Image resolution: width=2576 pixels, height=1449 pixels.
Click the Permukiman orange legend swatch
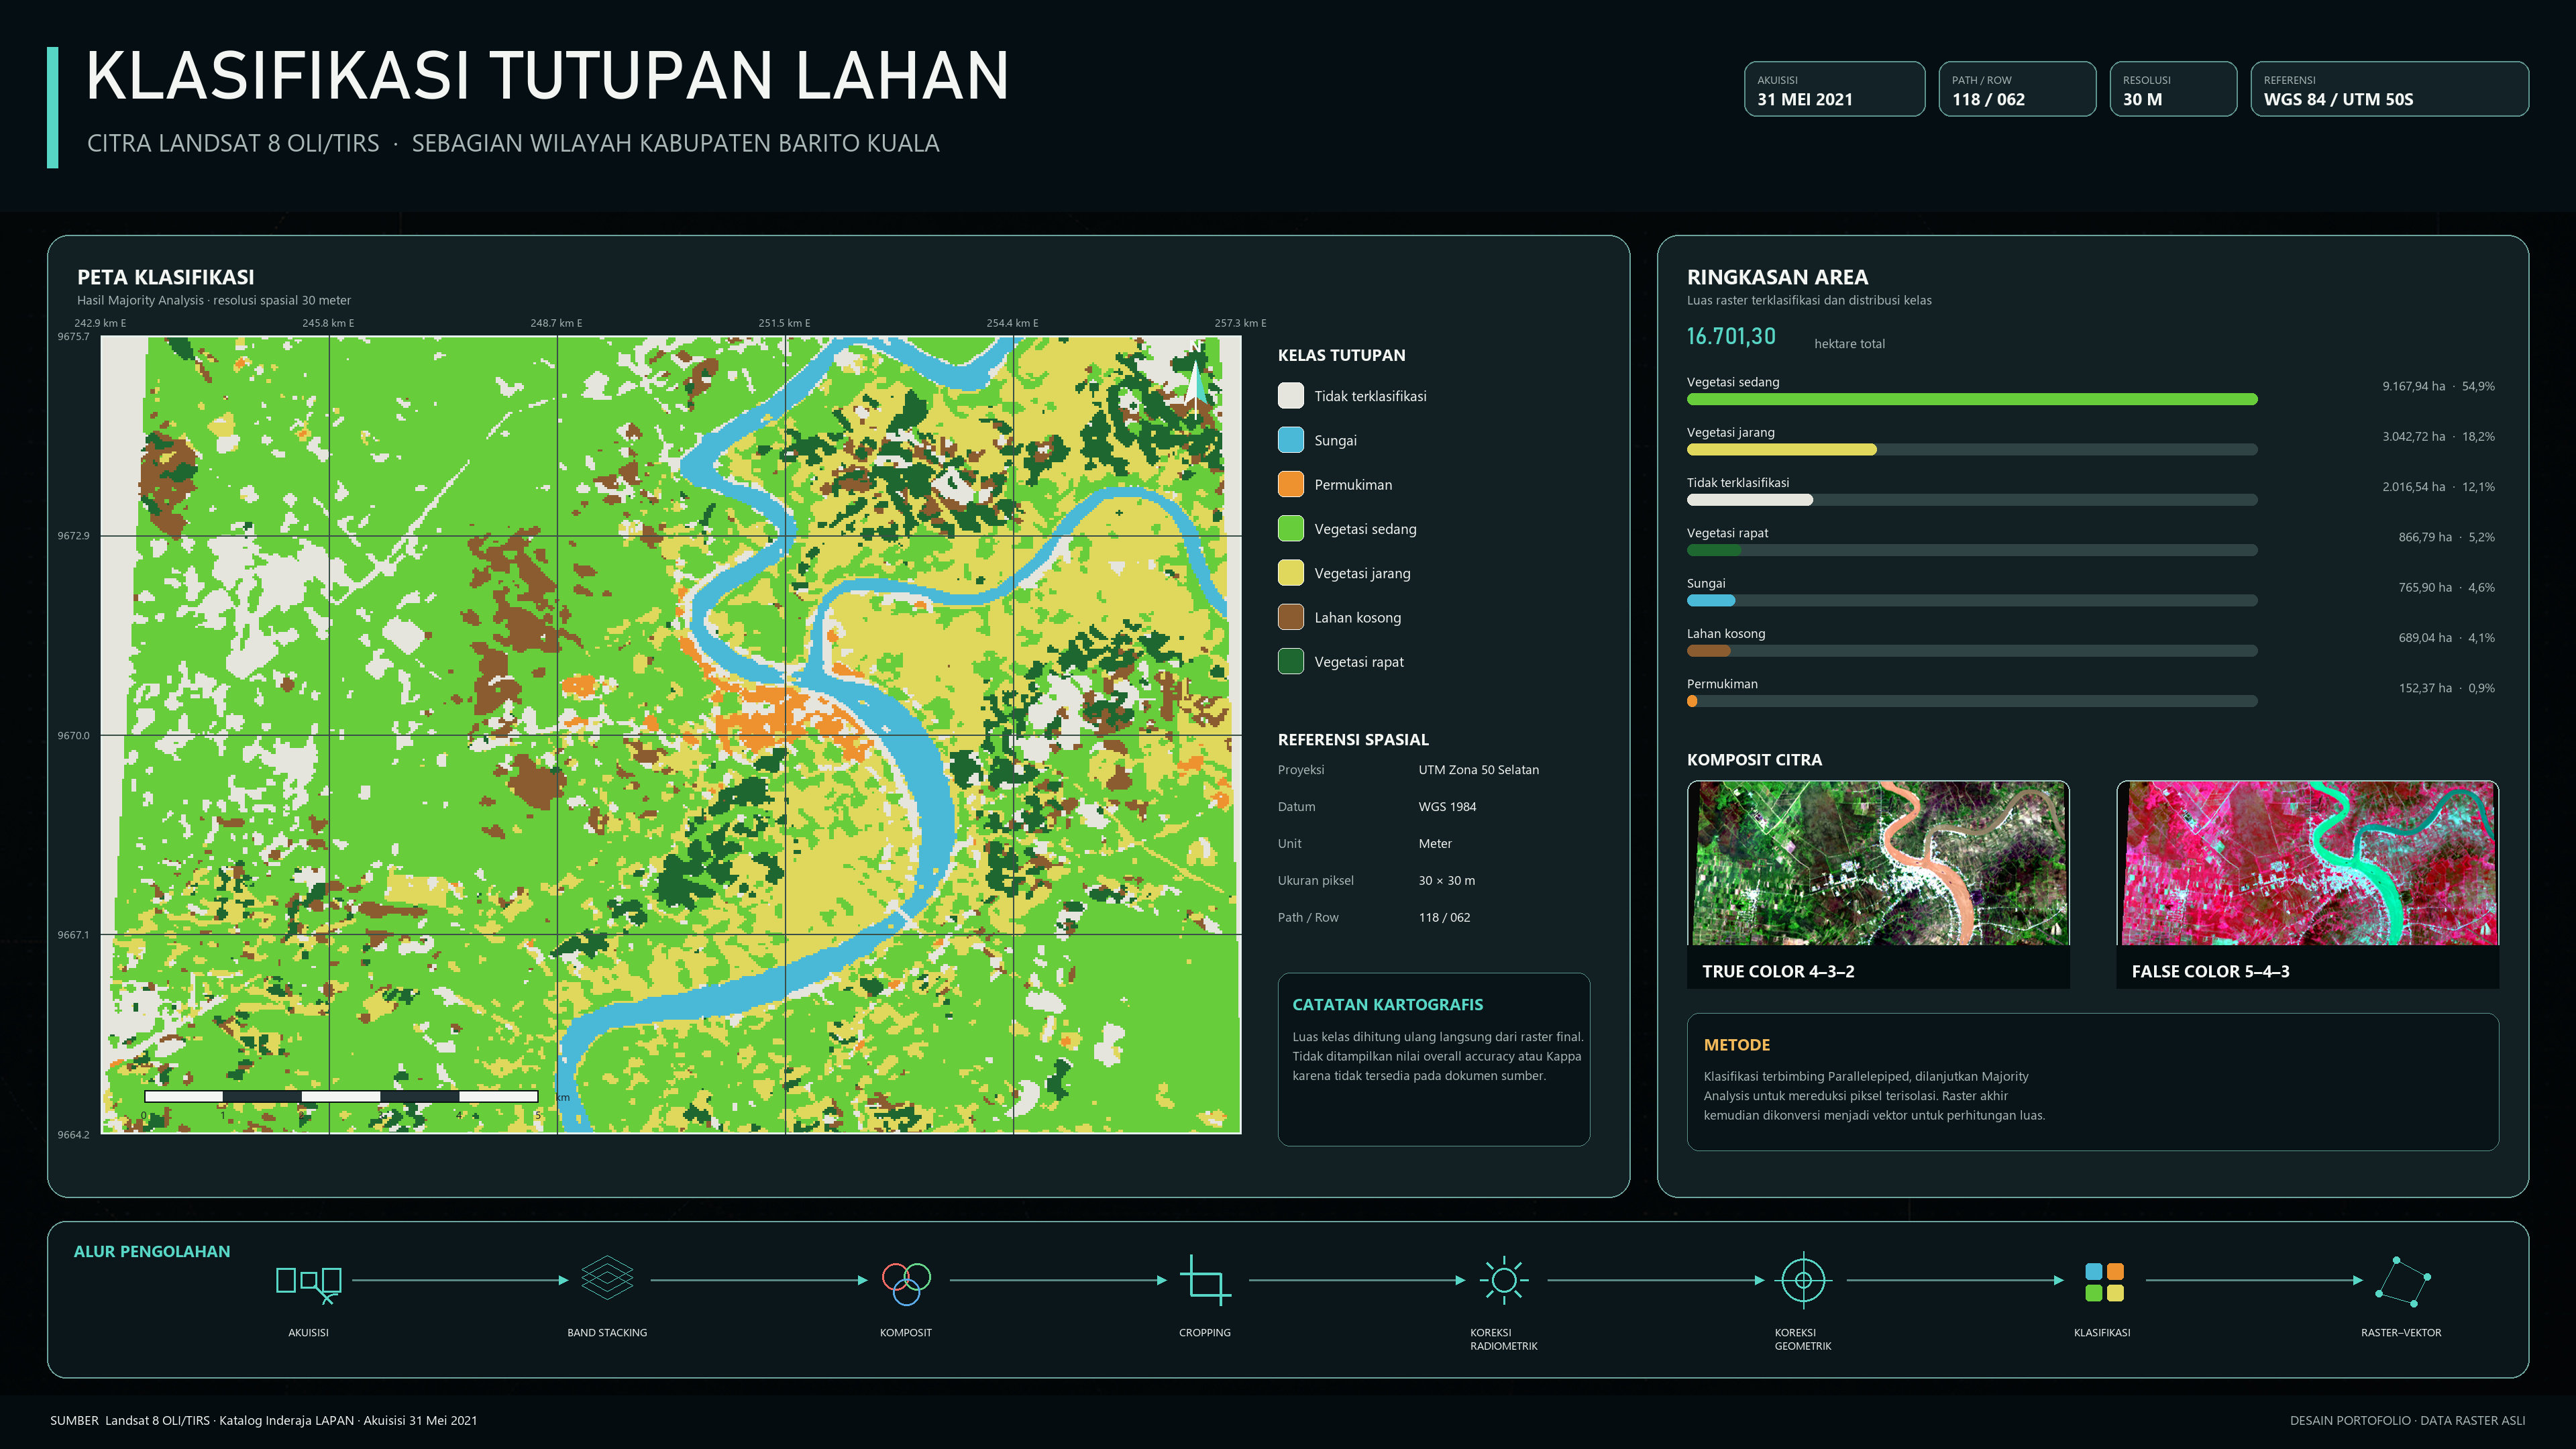pyautogui.click(x=1291, y=484)
